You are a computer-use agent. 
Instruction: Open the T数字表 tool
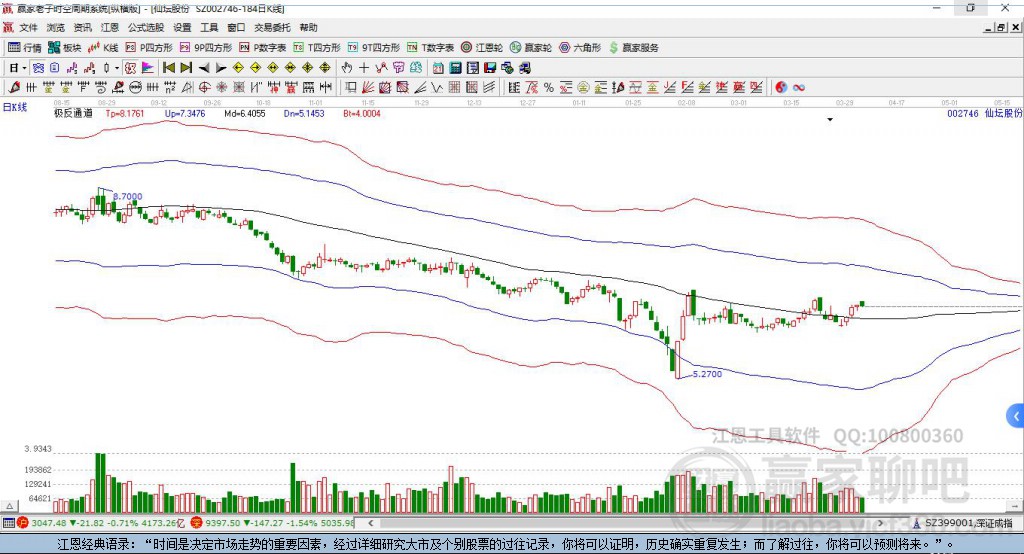click(430, 48)
